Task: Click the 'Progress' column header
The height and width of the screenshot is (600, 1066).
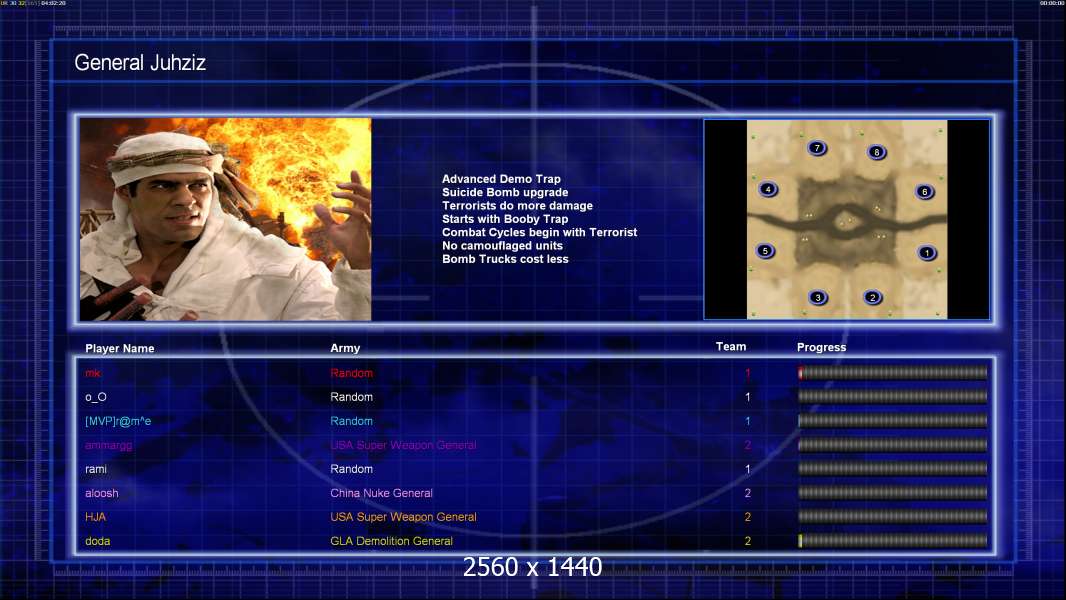Action: tap(821, 347)
